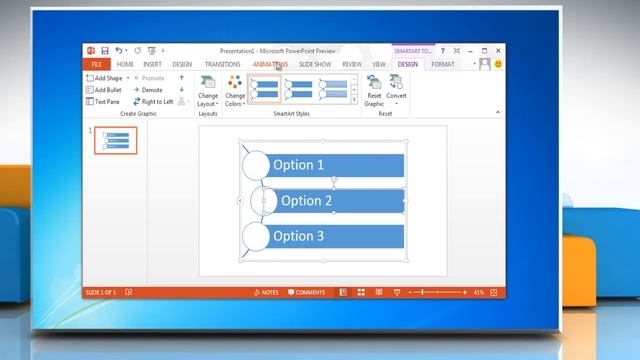The image size is (640, 360).
Task: Open the Convert dropdown
Action: tap(396, 91)
